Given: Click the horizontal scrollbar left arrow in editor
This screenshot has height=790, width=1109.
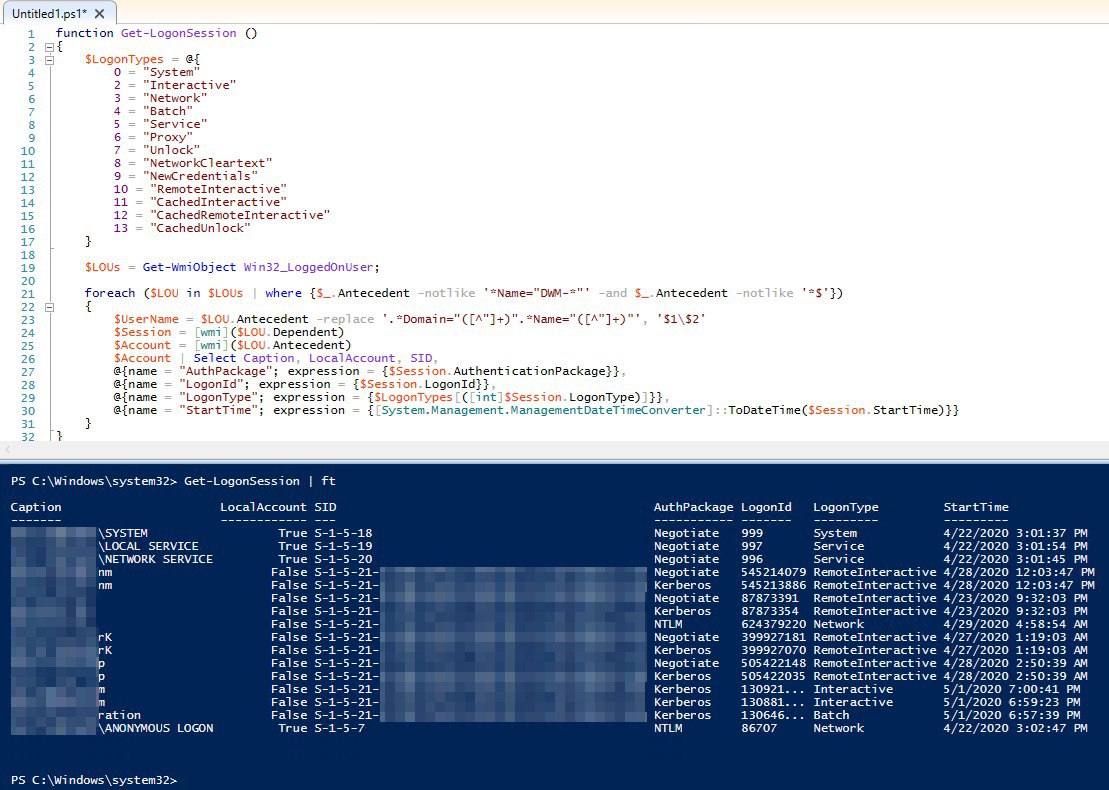Looking at the screenshot, I should (6, 450).
